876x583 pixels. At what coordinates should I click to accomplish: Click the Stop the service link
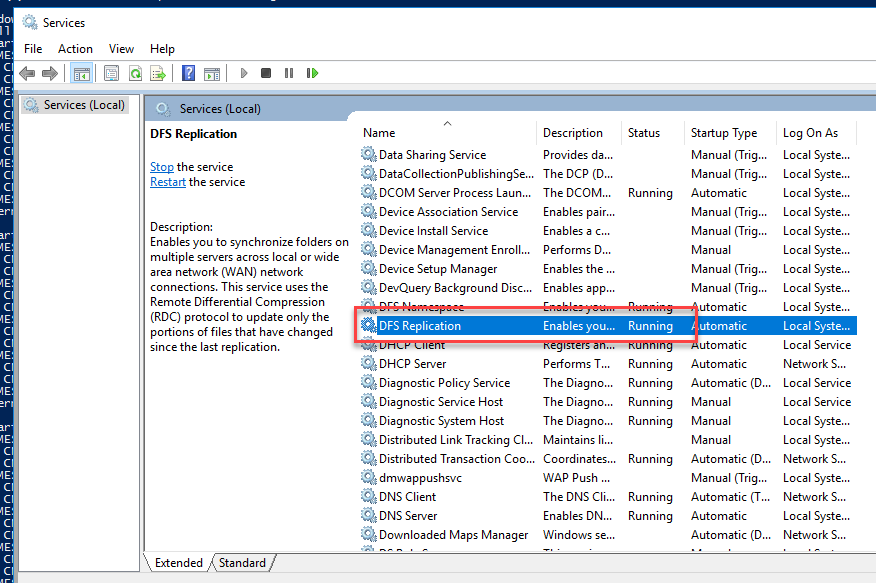[161, 167]
